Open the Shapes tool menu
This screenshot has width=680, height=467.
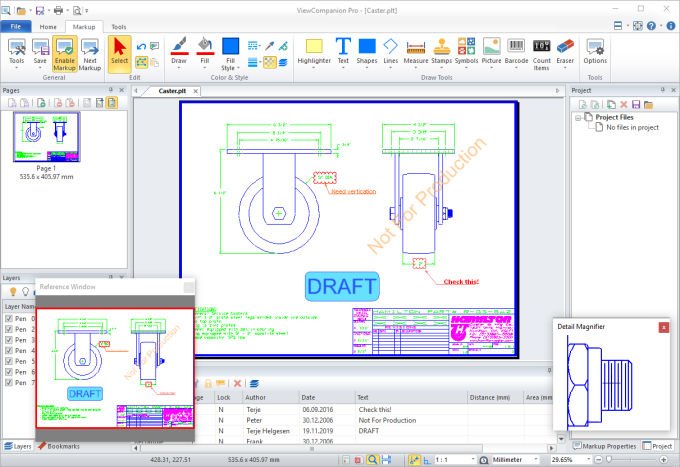[367, 53]
